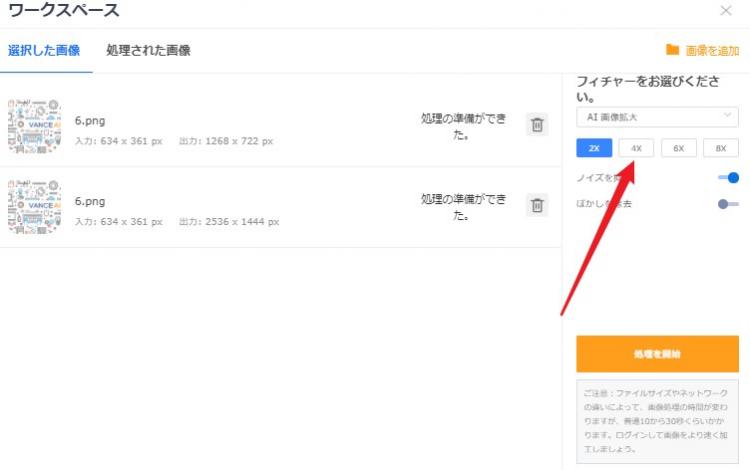Open the 処理された画像 tab
750x470 pixels.
coord(148,50)
